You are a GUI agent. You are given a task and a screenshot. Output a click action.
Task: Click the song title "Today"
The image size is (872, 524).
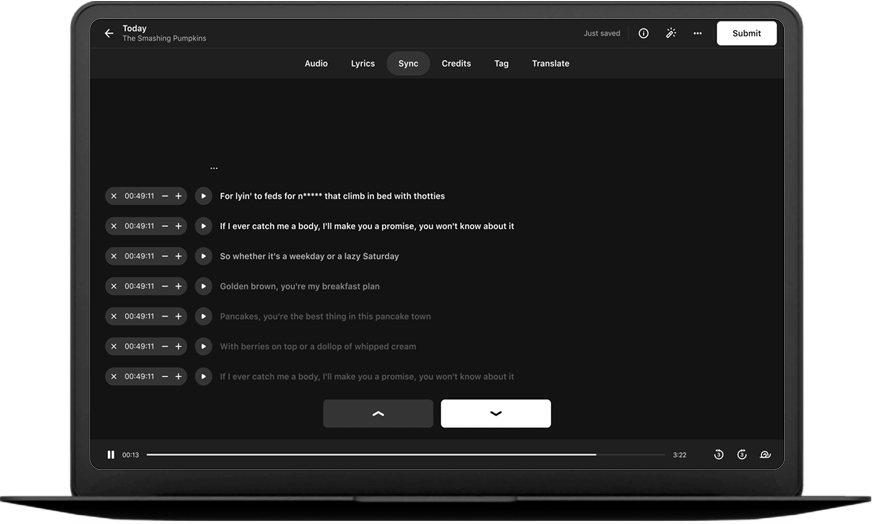coord(135,28)
